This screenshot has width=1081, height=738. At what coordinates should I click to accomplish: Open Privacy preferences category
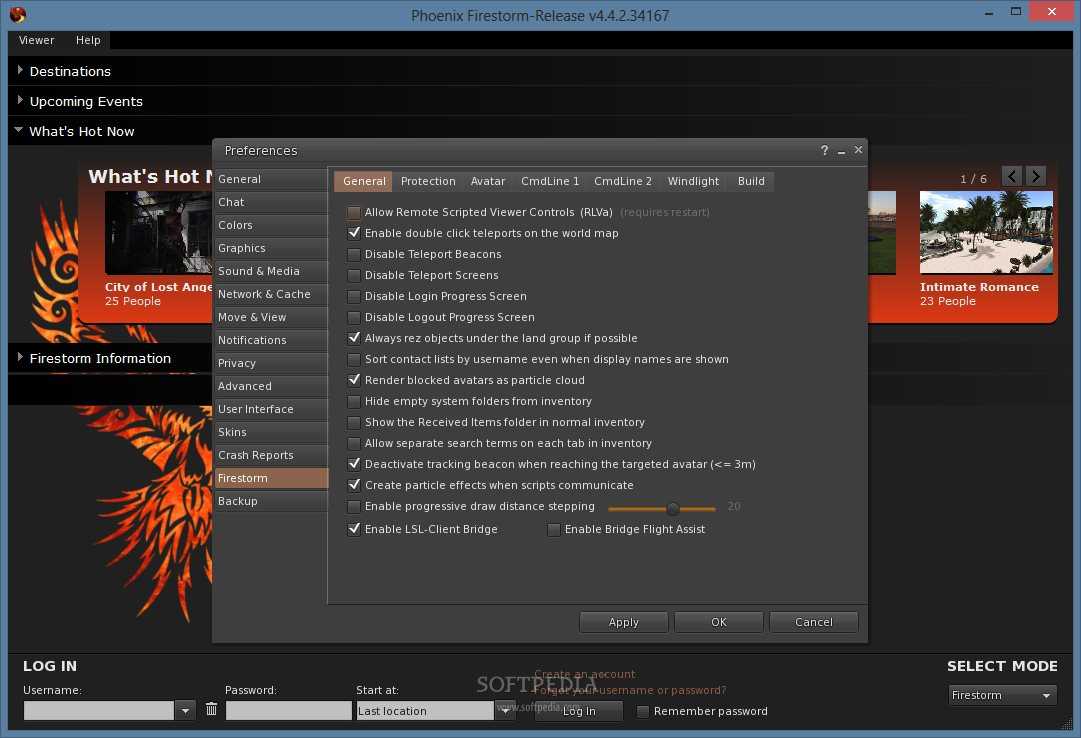pos(271,363)
